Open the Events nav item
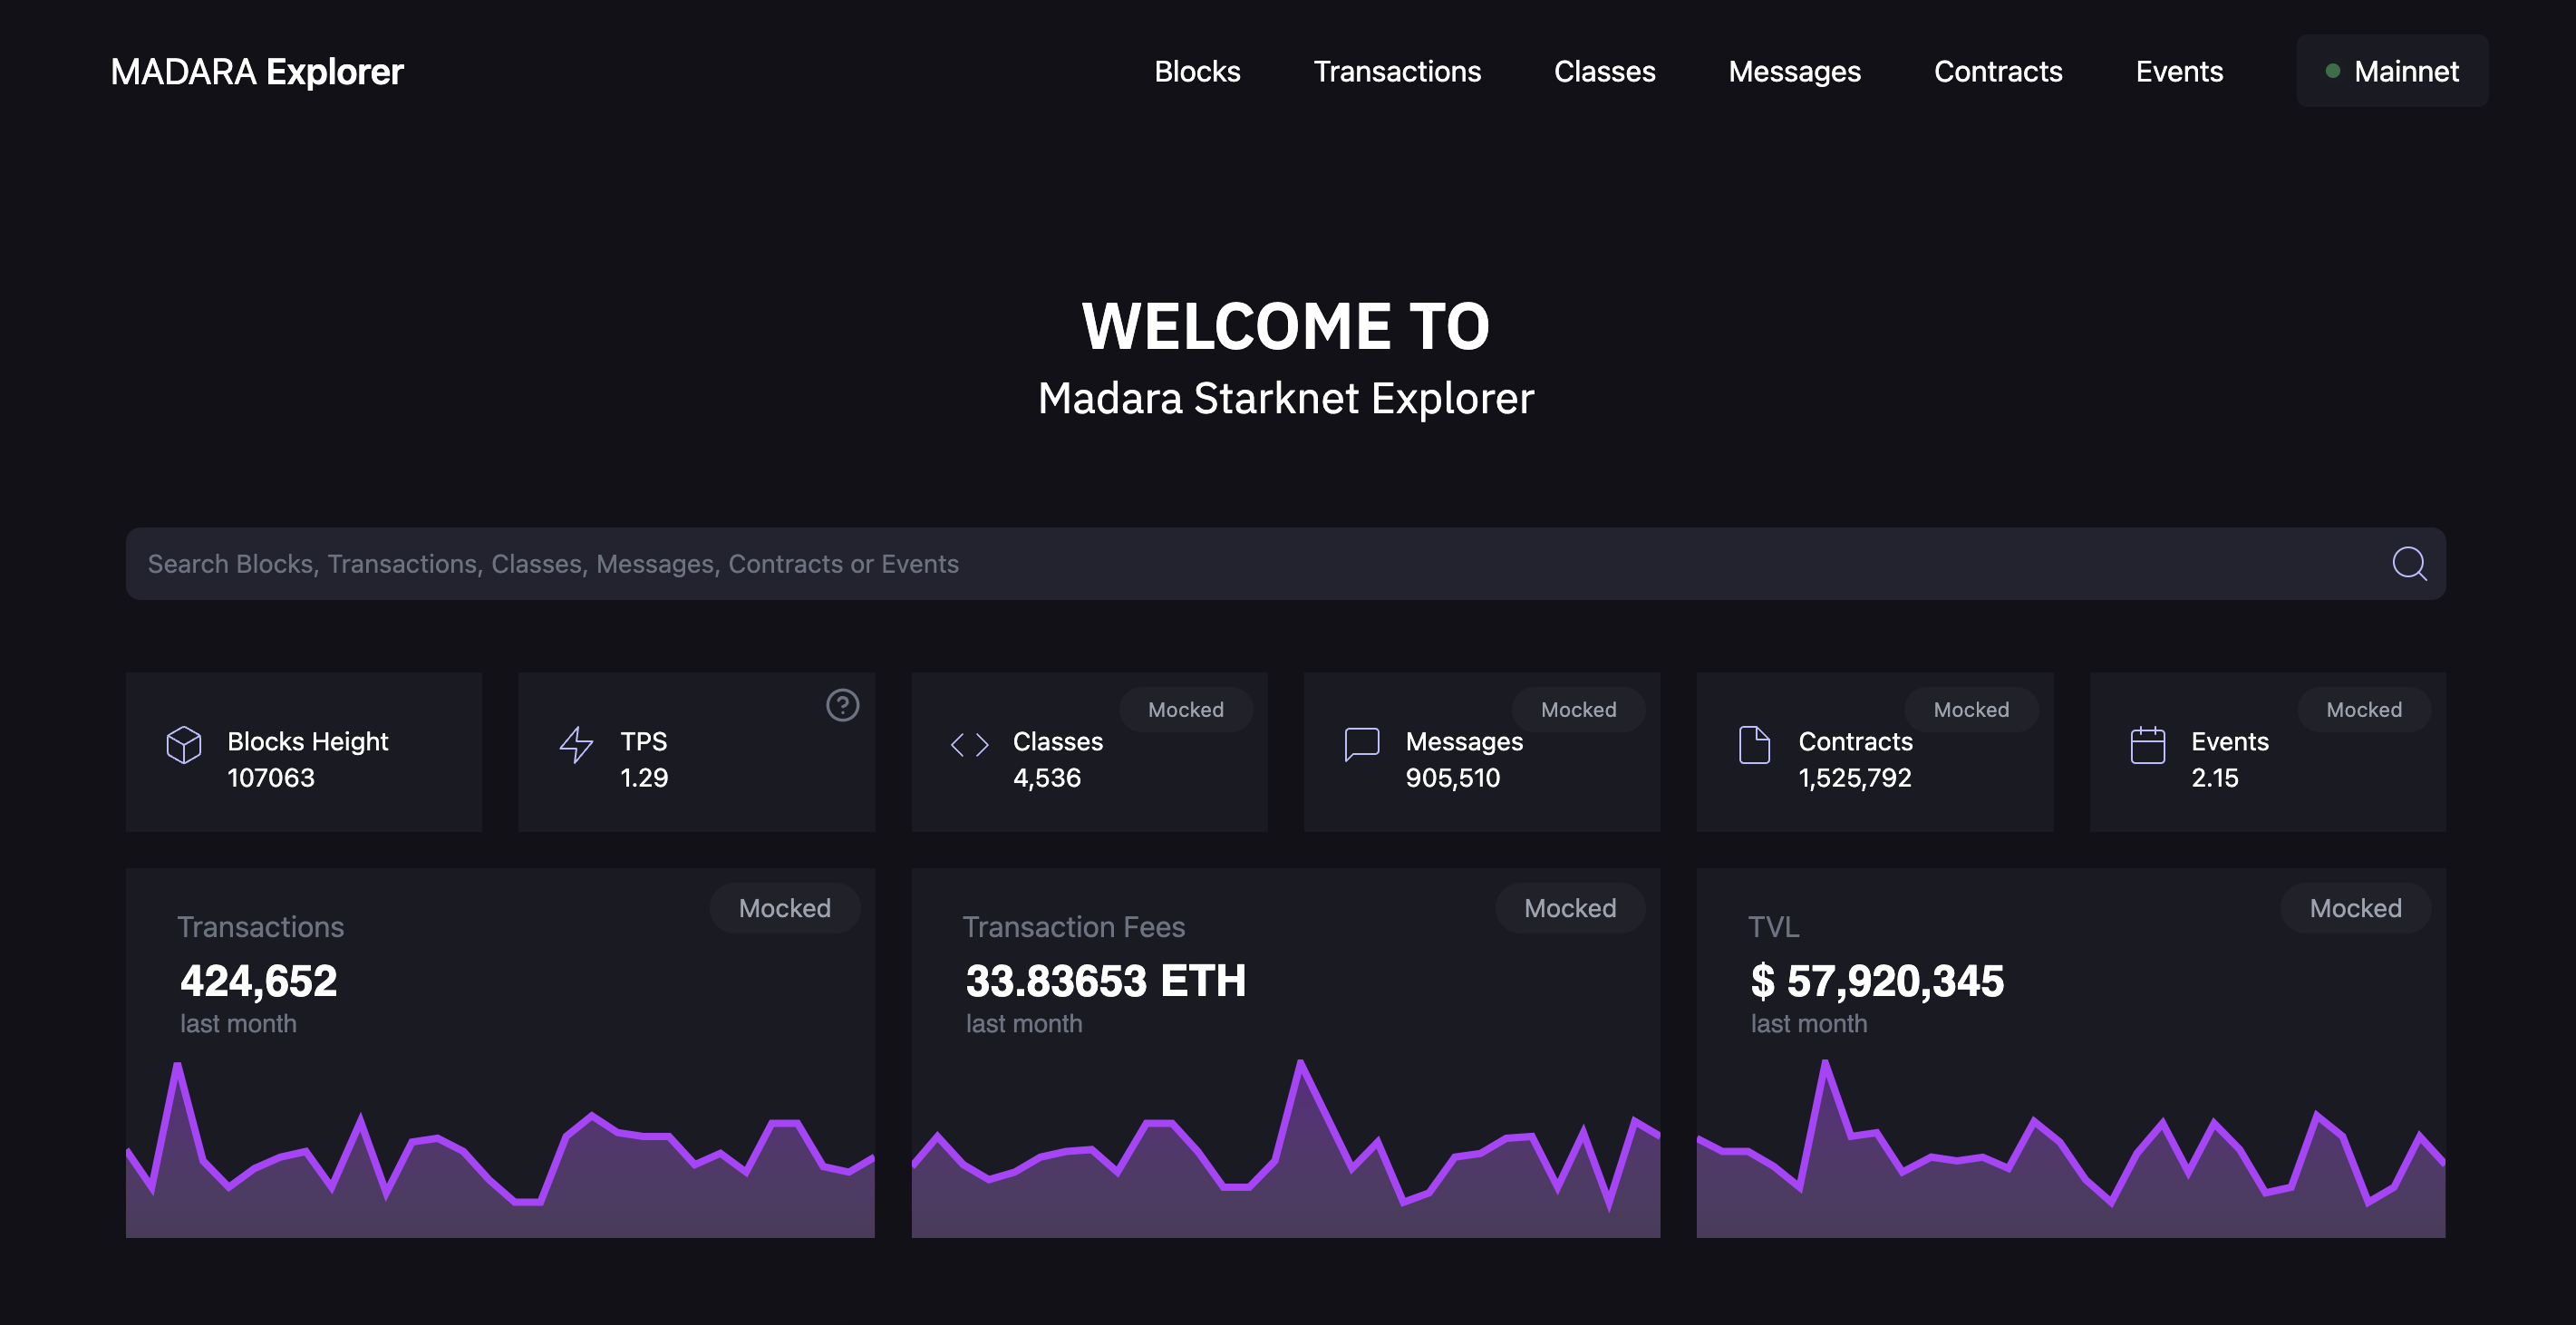Viewport: 2576px width, 1325px height. coord(2179,71)
